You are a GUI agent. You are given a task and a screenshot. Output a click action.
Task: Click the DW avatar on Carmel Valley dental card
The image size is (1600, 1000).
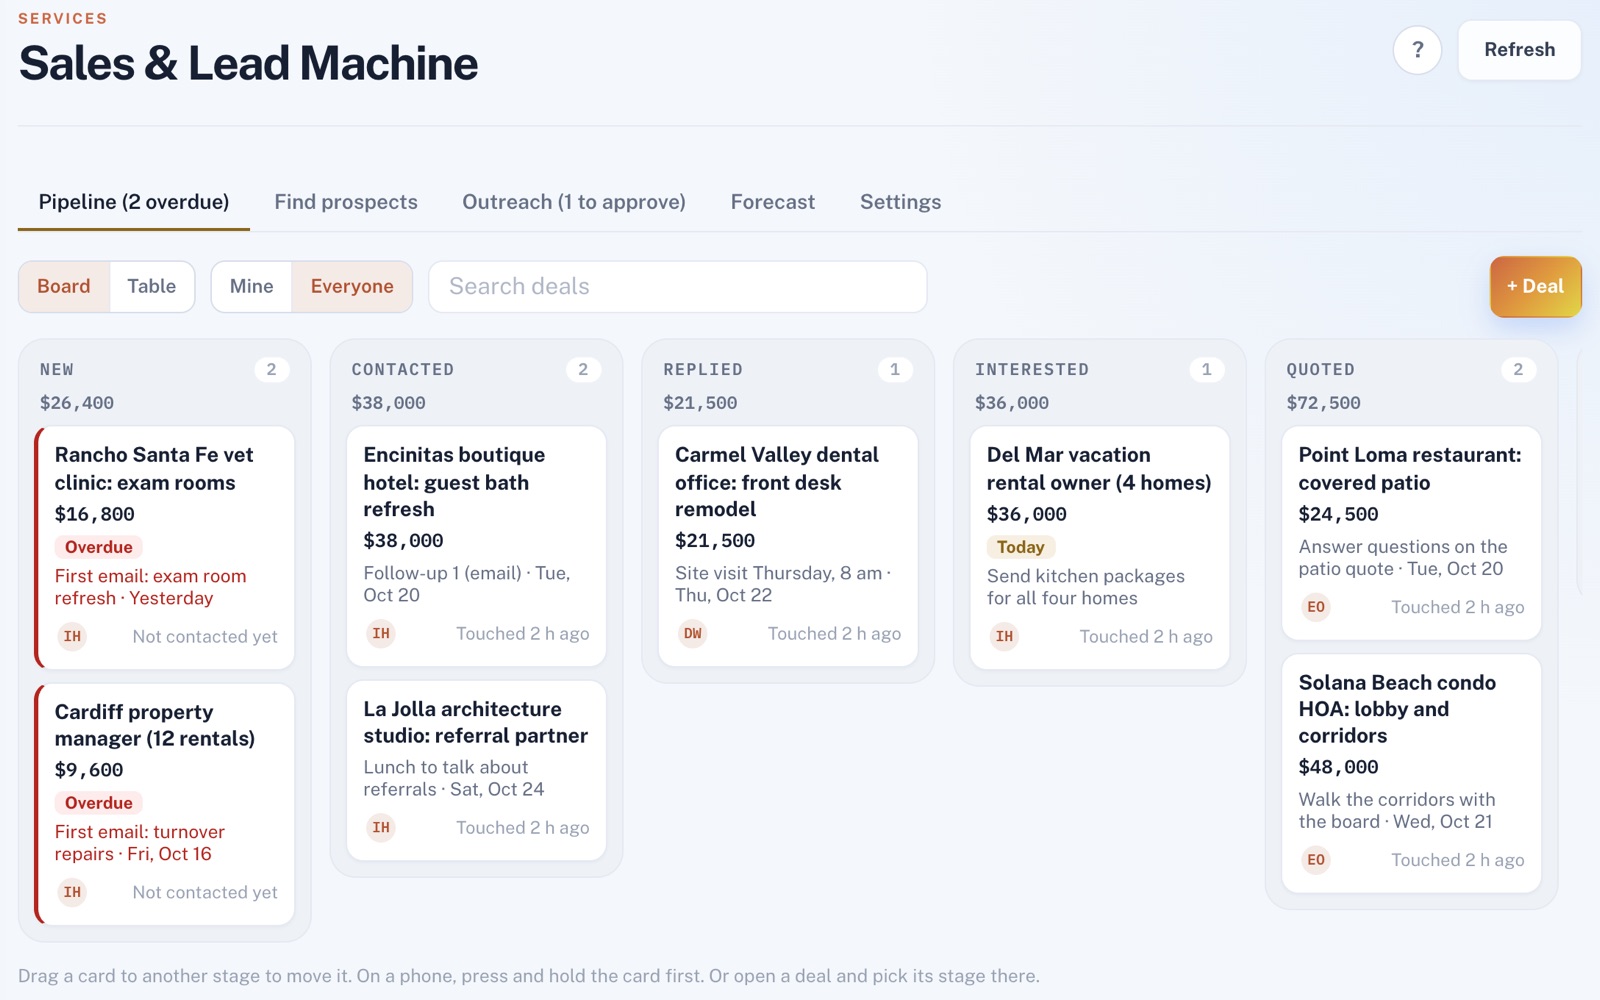coord(693,633)
